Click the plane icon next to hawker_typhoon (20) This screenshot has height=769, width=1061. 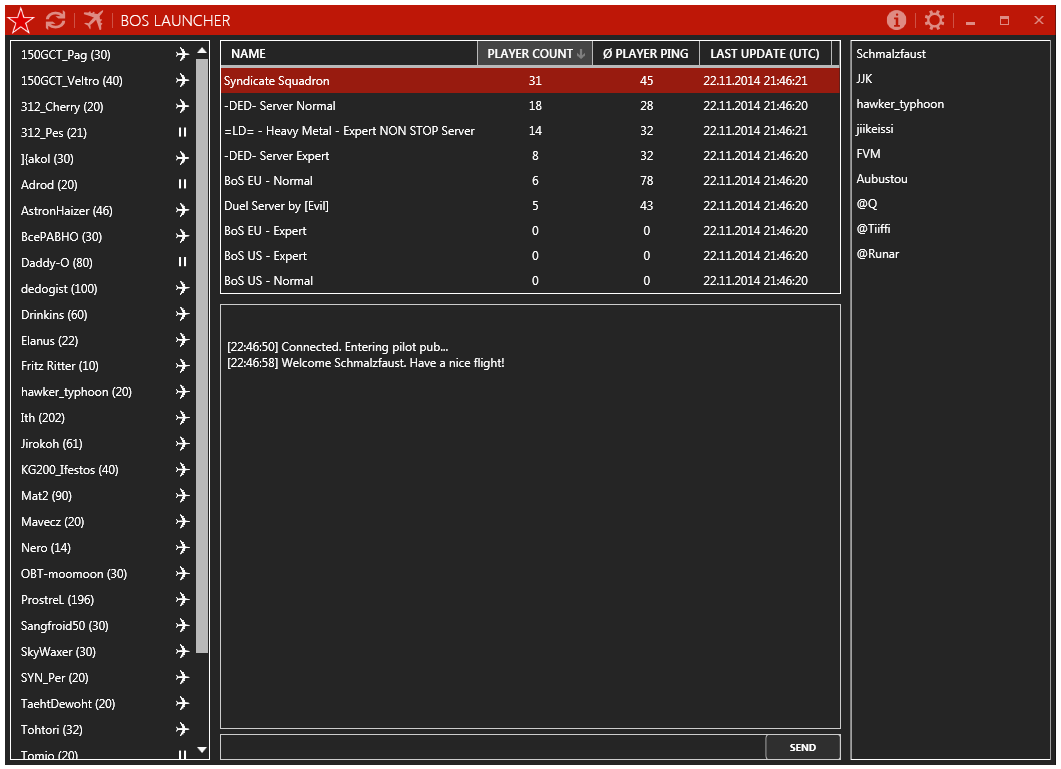(182, 391)
